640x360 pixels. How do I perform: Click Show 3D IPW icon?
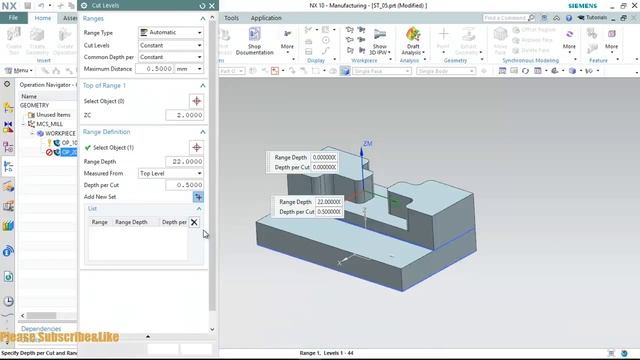(380, 41)
